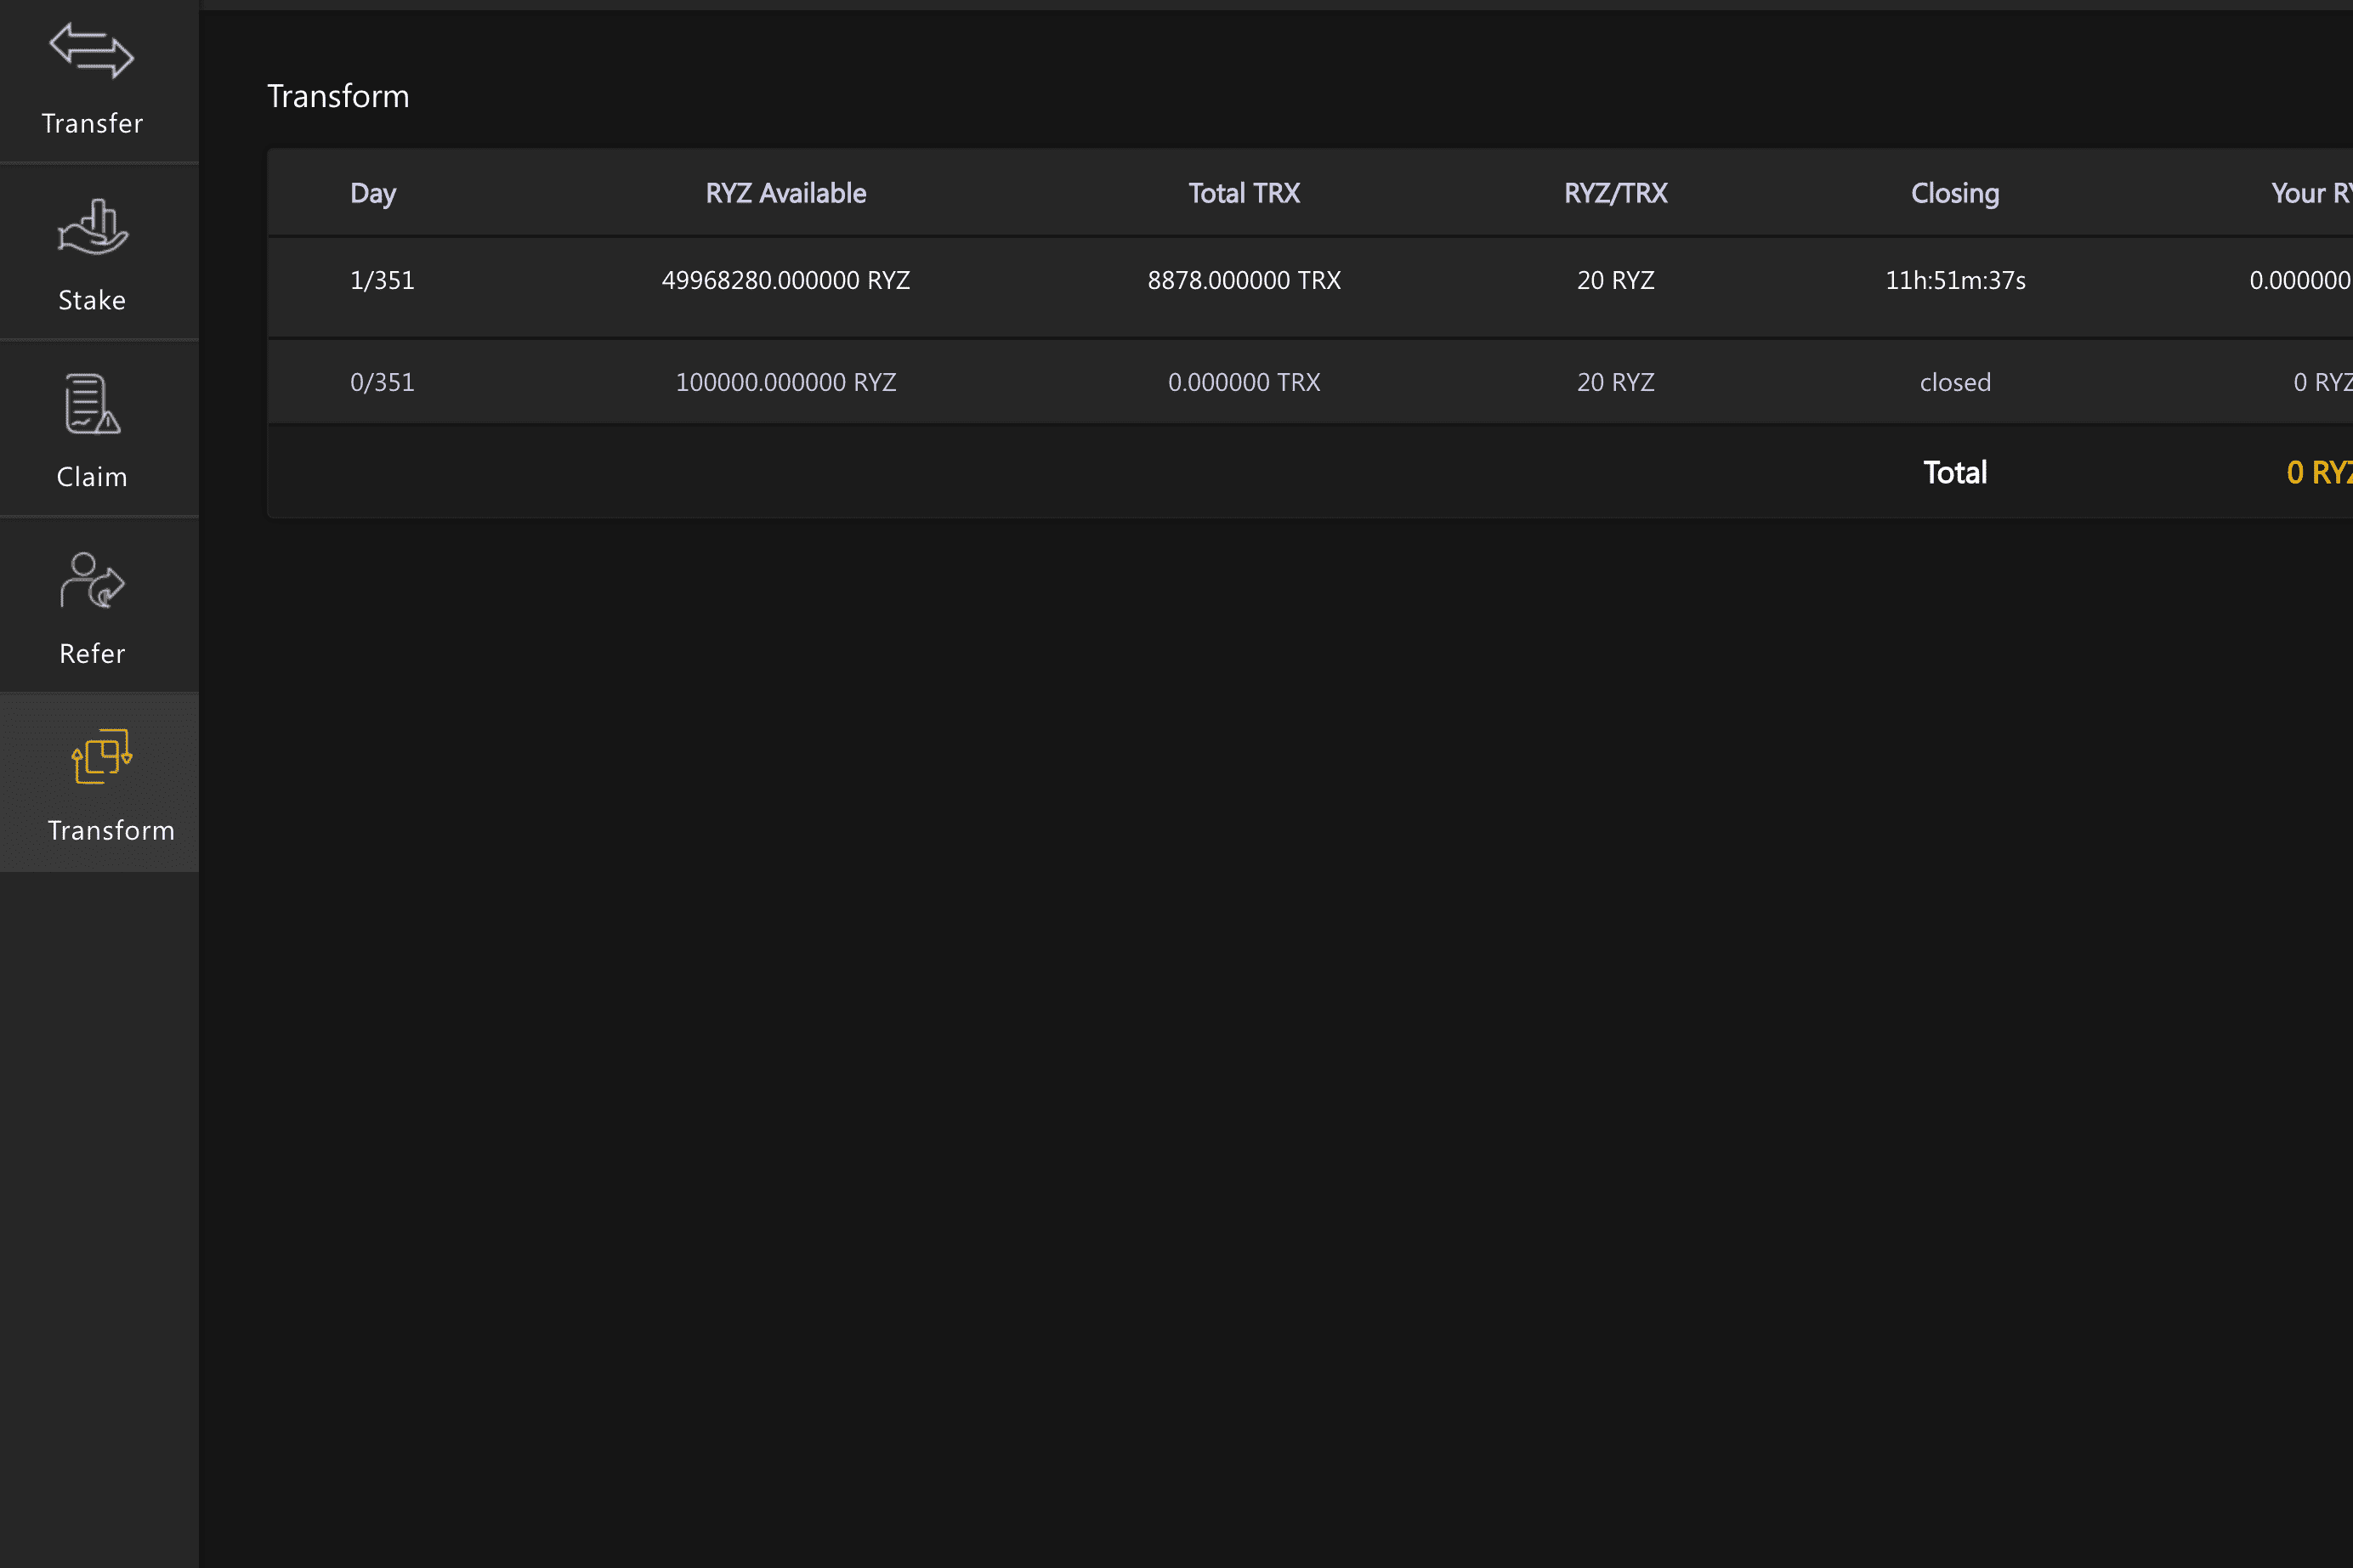Click the yellow Transform icon
Image resolution: width=2353 pixels, height=1568 pixels.
(101, 757)
